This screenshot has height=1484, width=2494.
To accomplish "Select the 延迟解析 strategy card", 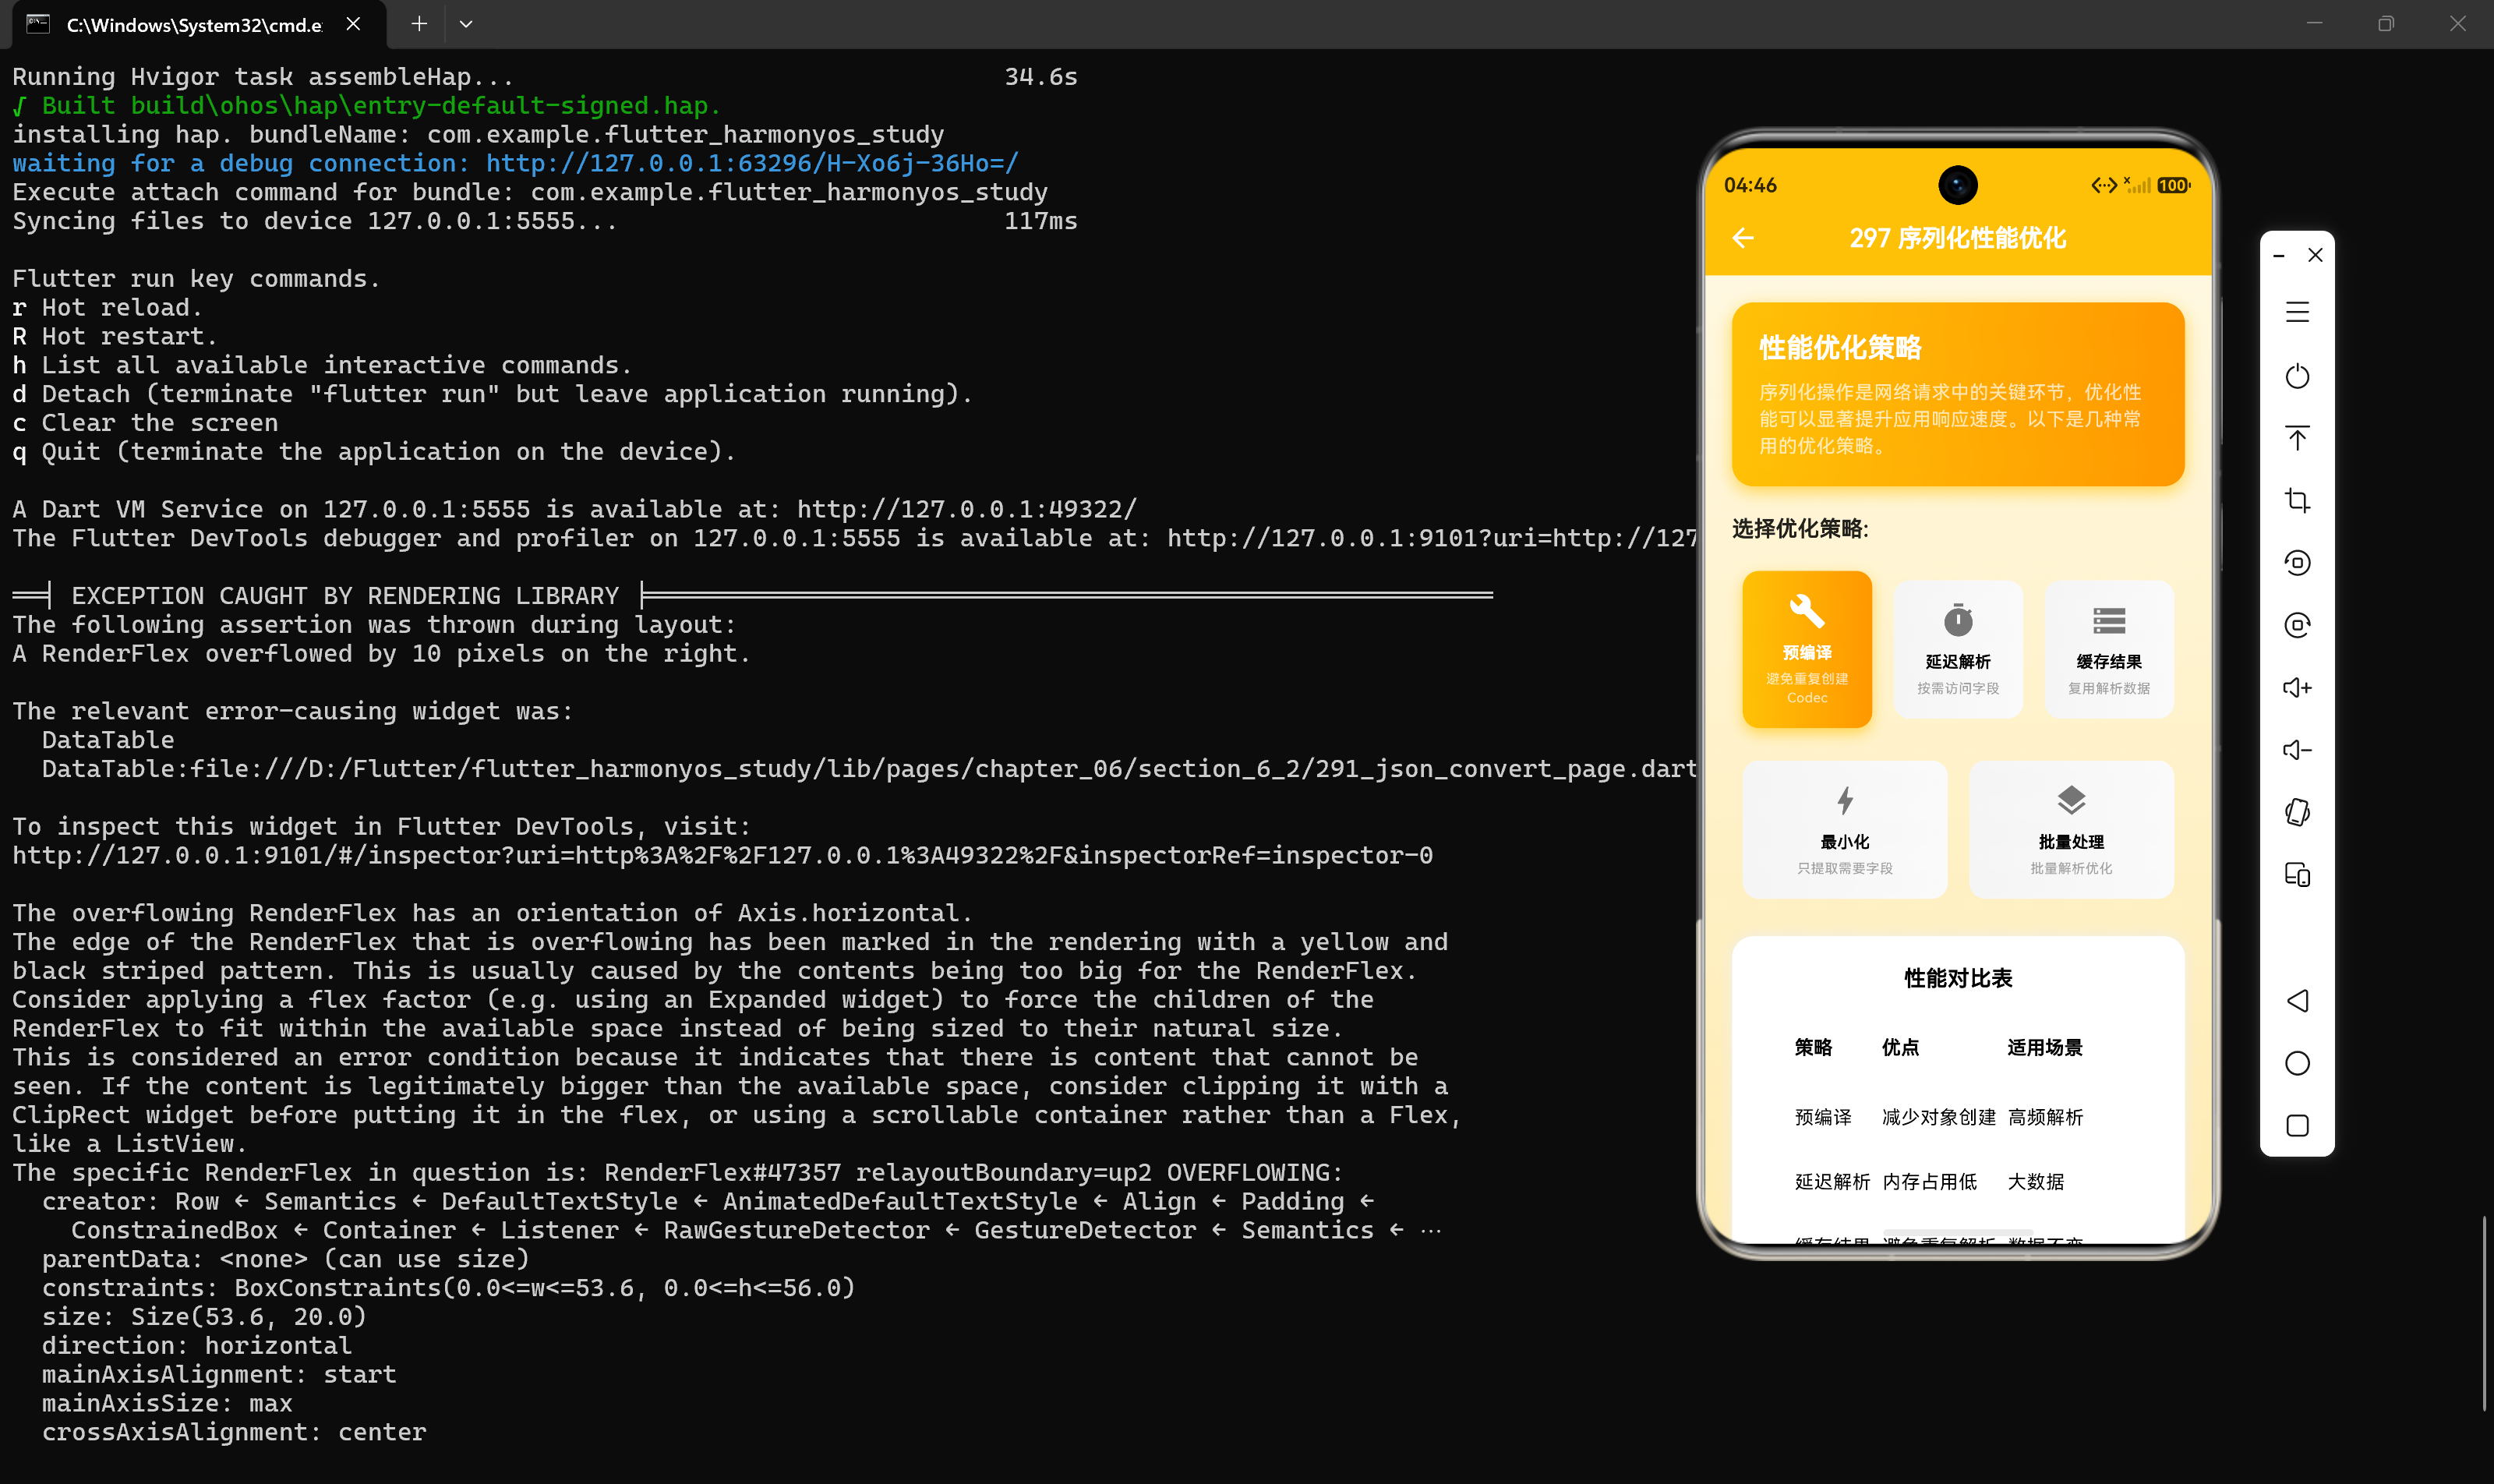I will point(1958,649).
